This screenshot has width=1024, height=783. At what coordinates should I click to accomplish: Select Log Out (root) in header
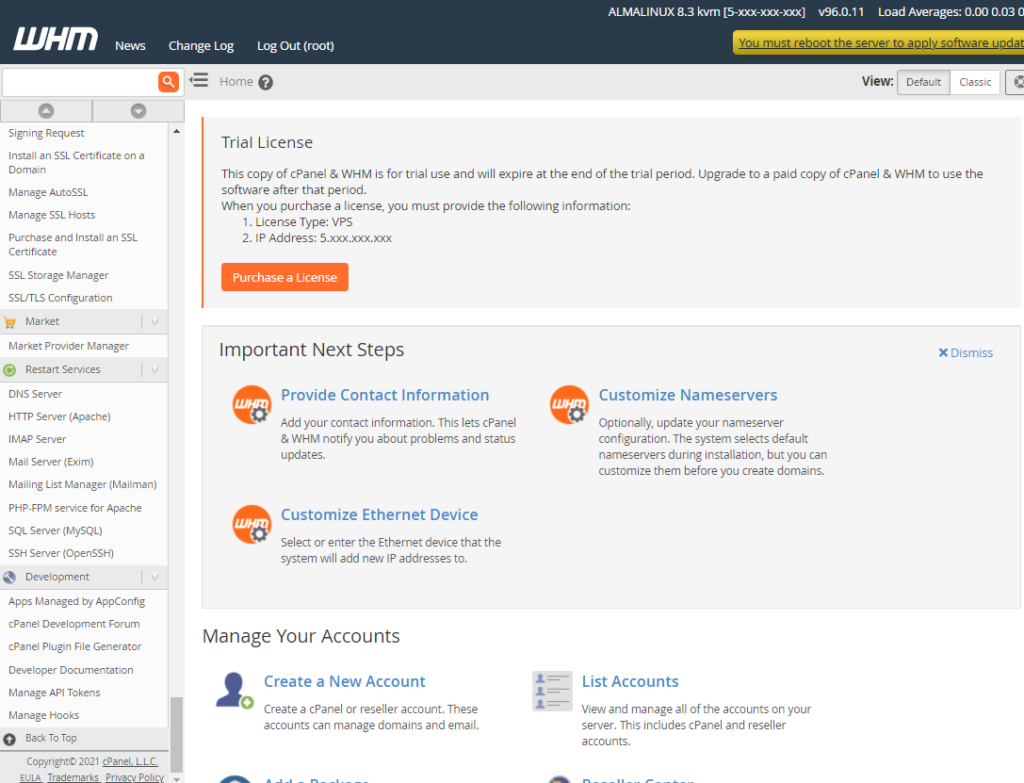pos(295,45)
